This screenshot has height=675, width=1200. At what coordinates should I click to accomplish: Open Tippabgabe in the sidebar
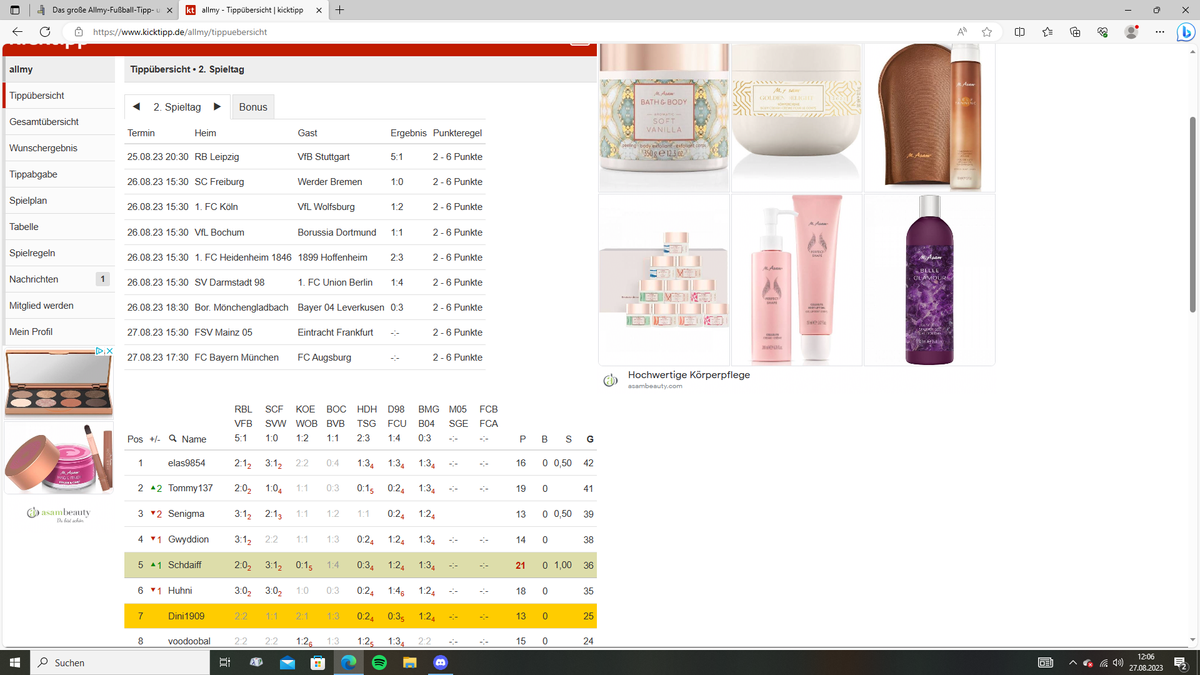58,174
